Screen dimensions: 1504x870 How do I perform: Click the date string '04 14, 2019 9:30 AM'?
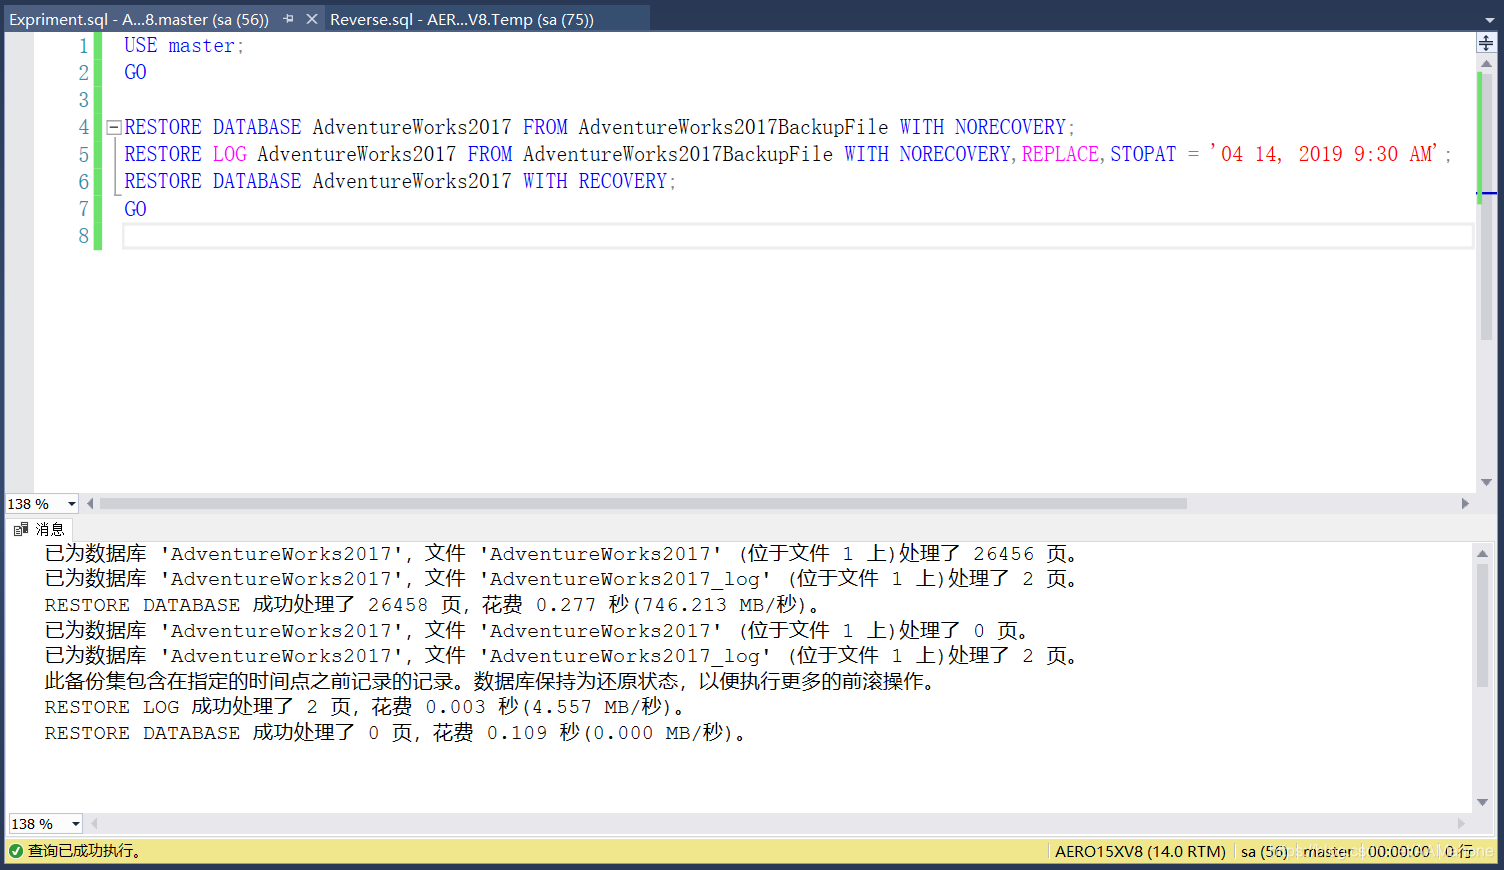point(1323,155)
